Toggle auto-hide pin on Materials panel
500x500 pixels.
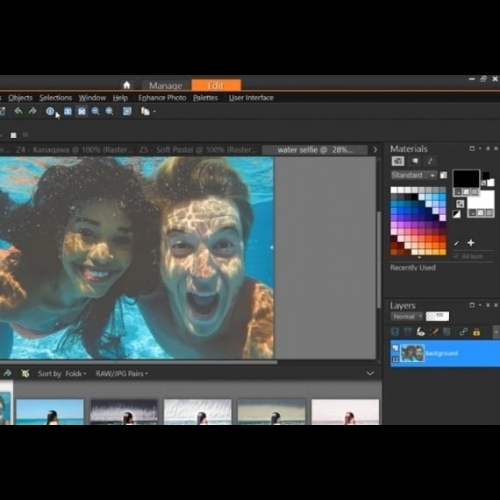click(488, 149)
